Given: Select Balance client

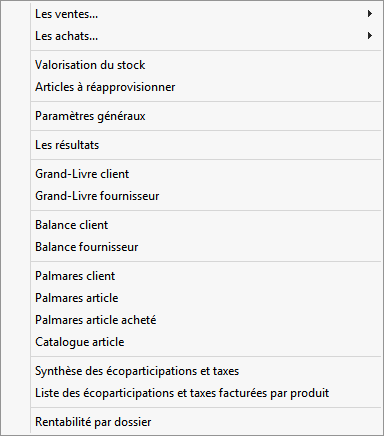Looking at the screenshot, I should pyautogui.click(x=206, y=225).
